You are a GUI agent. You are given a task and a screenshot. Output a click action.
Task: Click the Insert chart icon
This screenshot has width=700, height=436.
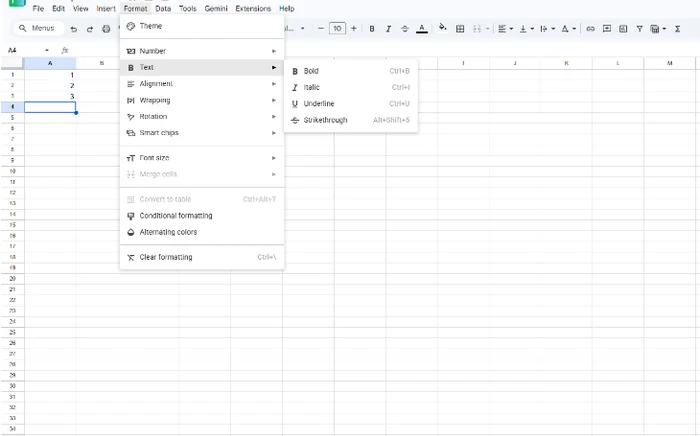[623, 29]
